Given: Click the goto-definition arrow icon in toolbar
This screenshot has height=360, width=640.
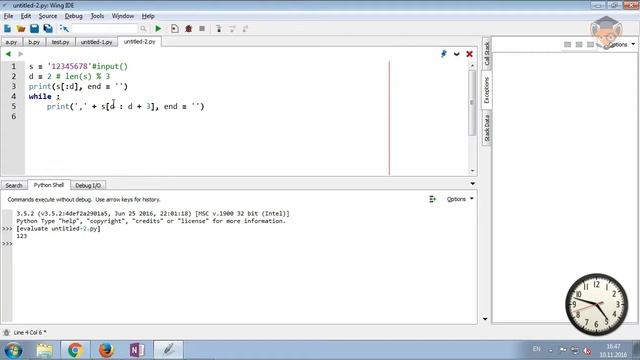Looking at the screenshot, I should (64, 29).
